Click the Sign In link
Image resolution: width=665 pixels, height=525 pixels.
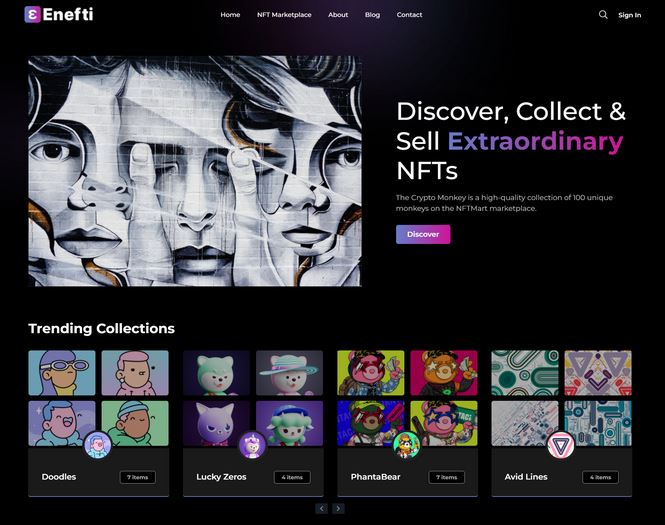click(629, 15)
